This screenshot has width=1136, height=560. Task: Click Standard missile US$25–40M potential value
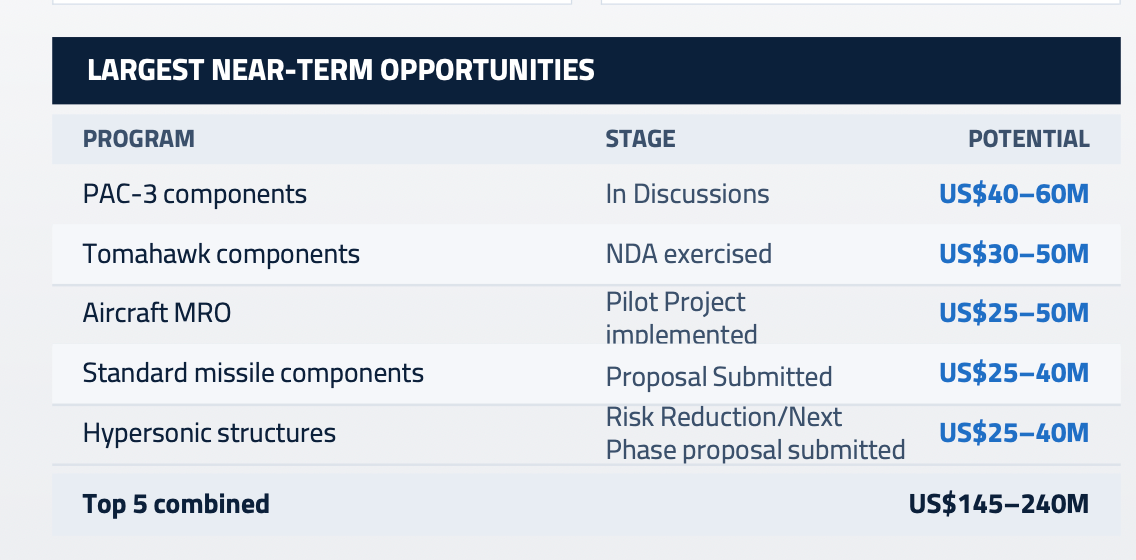[1014, 373]
